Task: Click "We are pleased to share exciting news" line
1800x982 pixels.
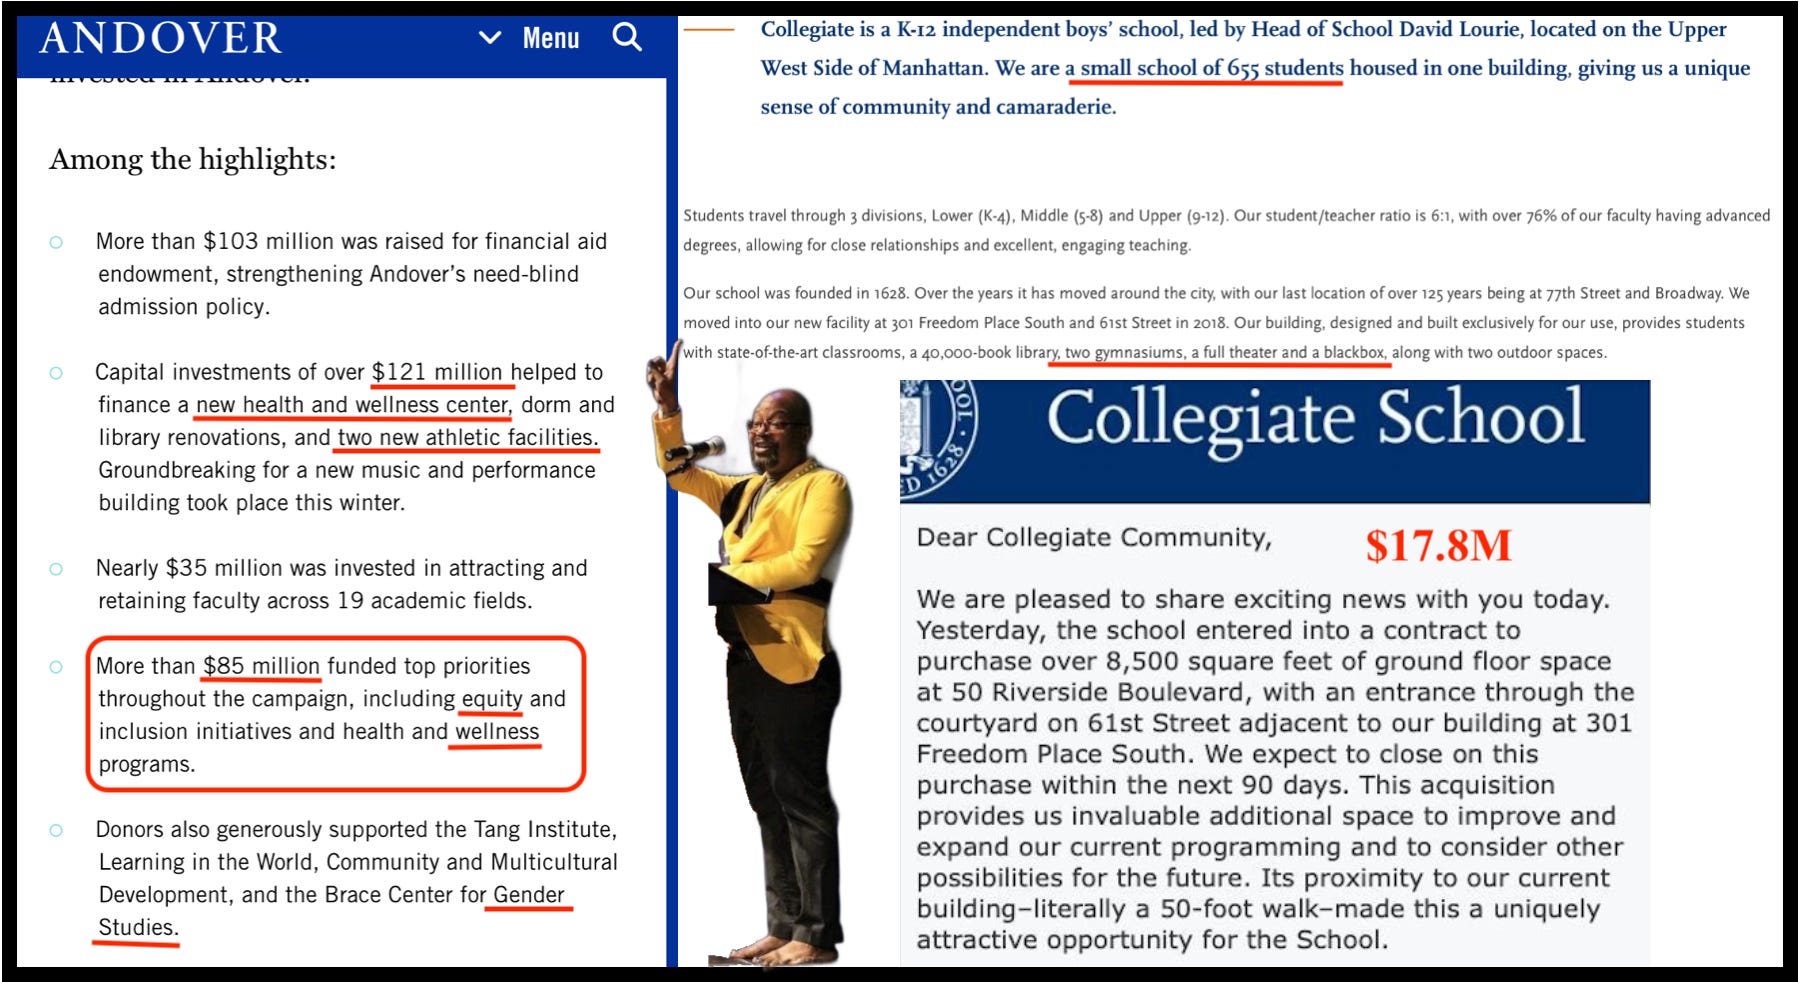Action: click(1263, 600)
